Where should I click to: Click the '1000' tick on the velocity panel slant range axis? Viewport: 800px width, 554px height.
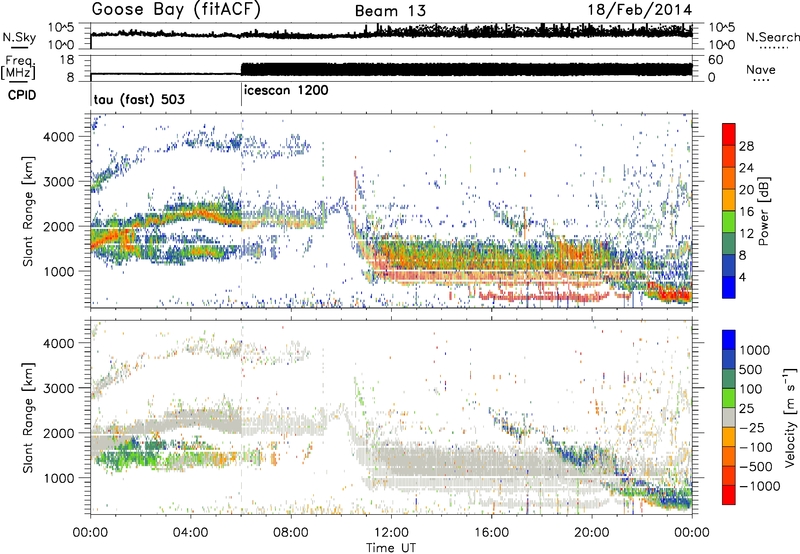pyautogui.click(x=59, y=478)
